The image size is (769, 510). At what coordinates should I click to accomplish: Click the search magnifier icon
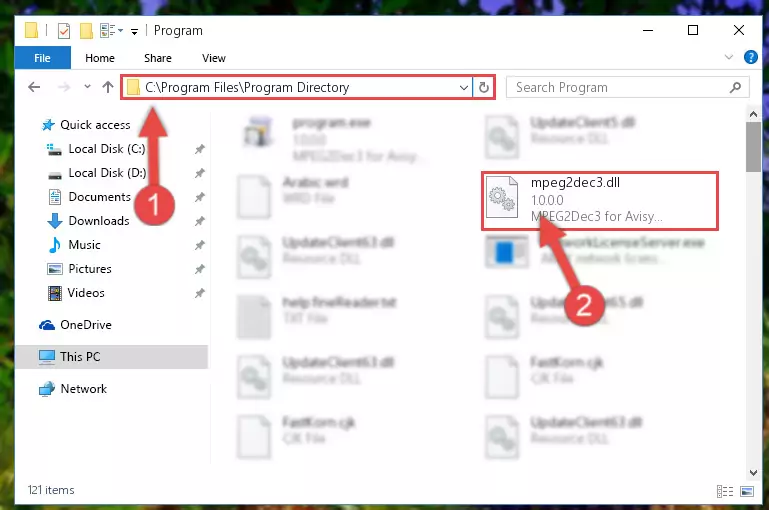tap(735, 87)
